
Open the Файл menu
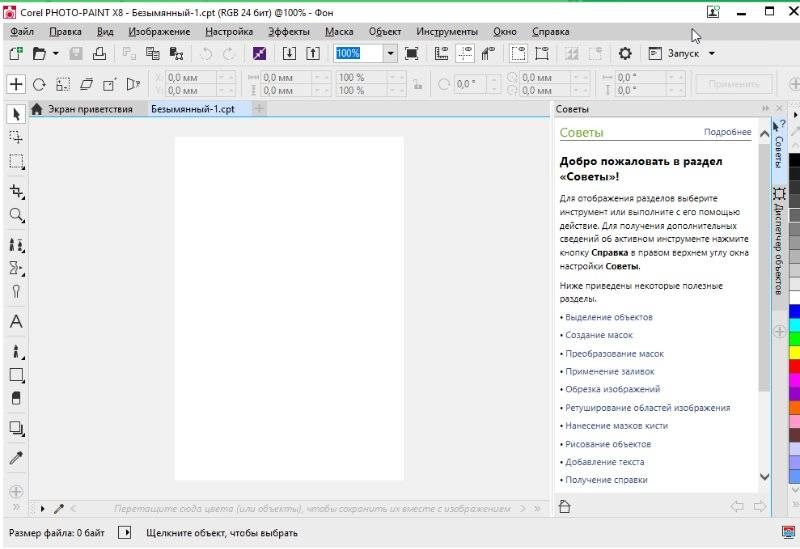(x=22, y=32)
